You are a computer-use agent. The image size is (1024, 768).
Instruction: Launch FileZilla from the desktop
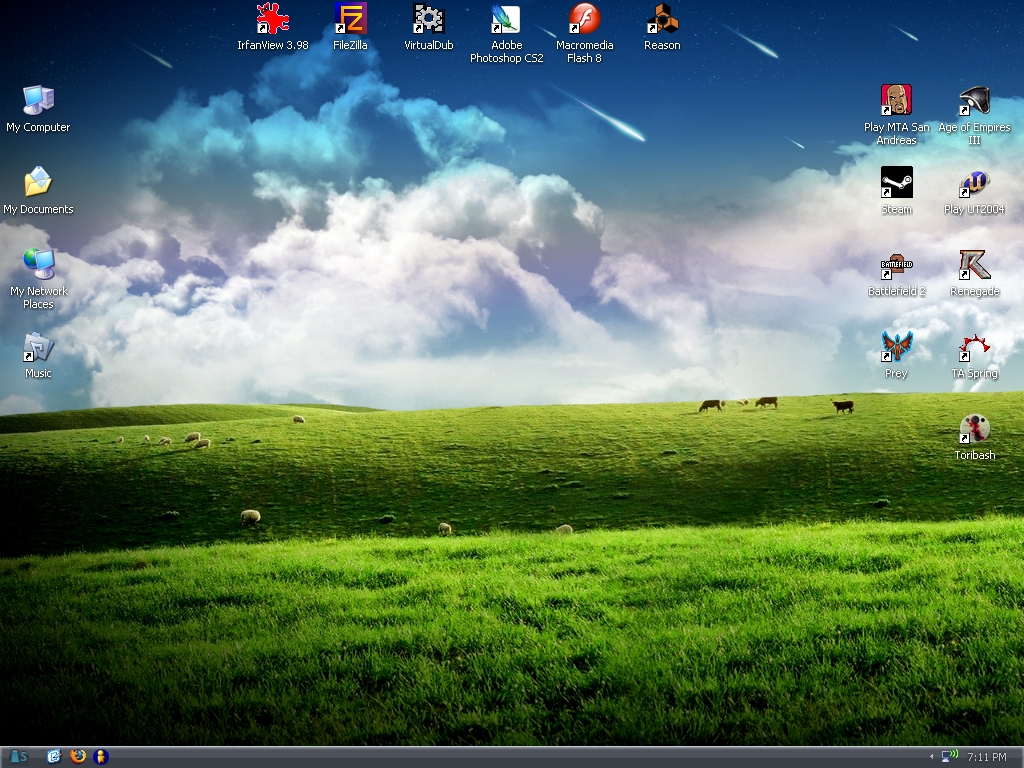coord(350,19)
